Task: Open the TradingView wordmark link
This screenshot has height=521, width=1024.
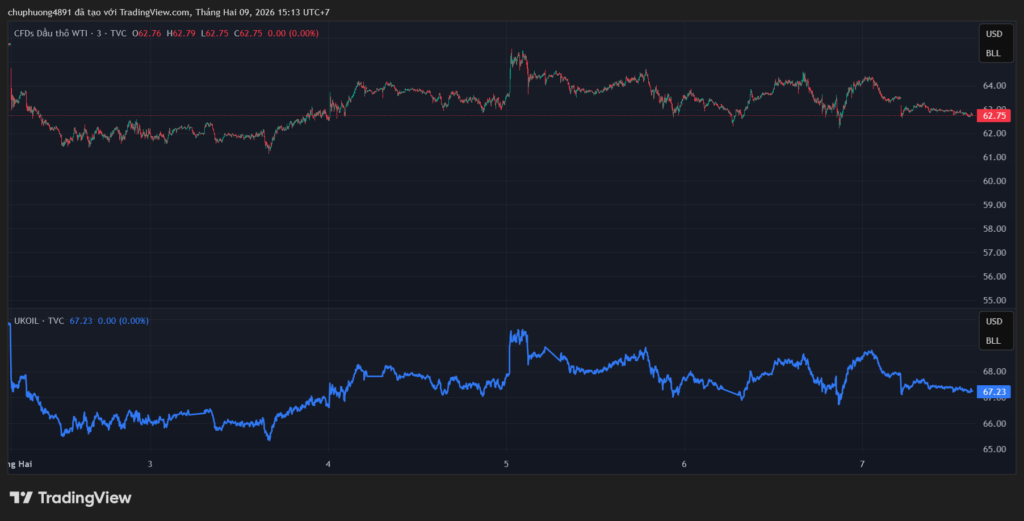Action: pos(85,498)
